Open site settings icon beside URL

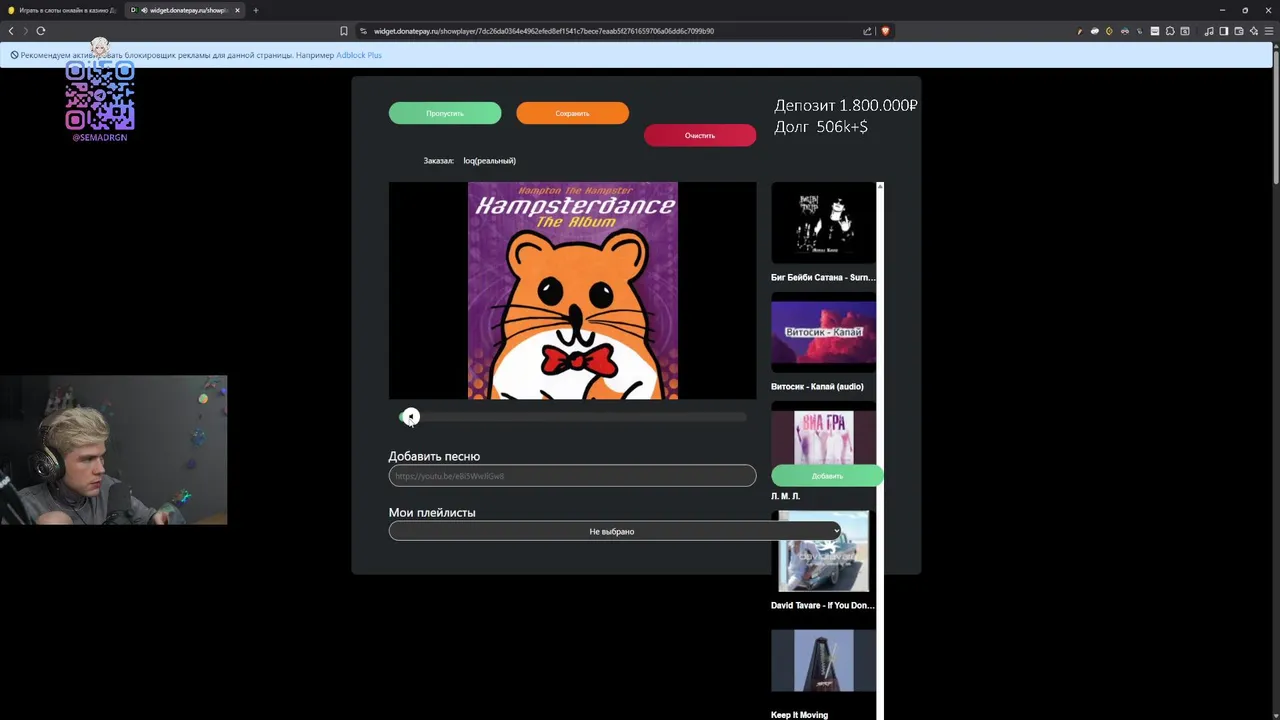[364, 31]
